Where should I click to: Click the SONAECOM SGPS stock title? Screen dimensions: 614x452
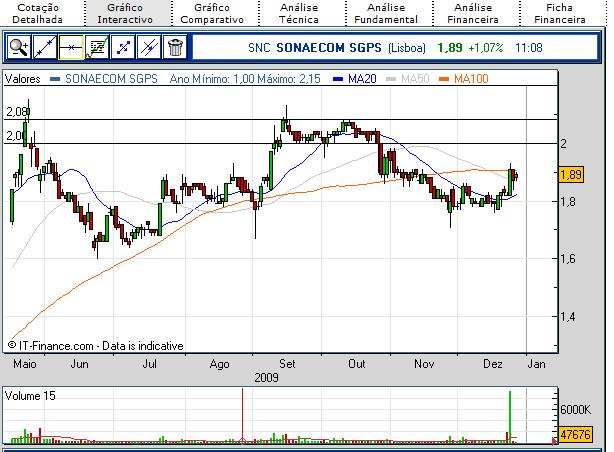tap(329, 48)
